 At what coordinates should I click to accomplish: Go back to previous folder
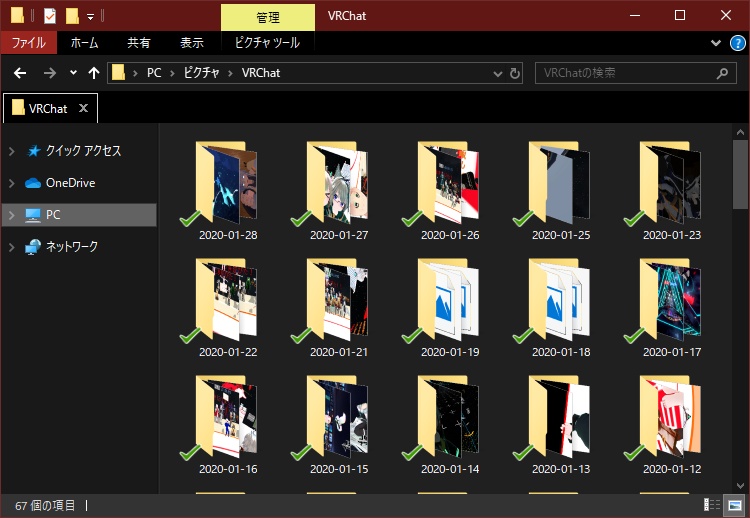(20, 73)
